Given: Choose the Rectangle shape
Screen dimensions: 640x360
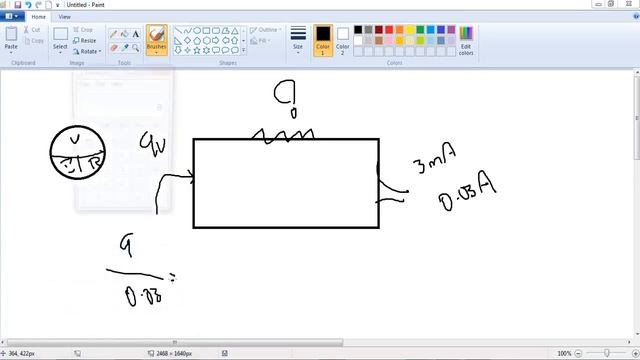Looking at the screenshot, I should [x=207, y=31].
